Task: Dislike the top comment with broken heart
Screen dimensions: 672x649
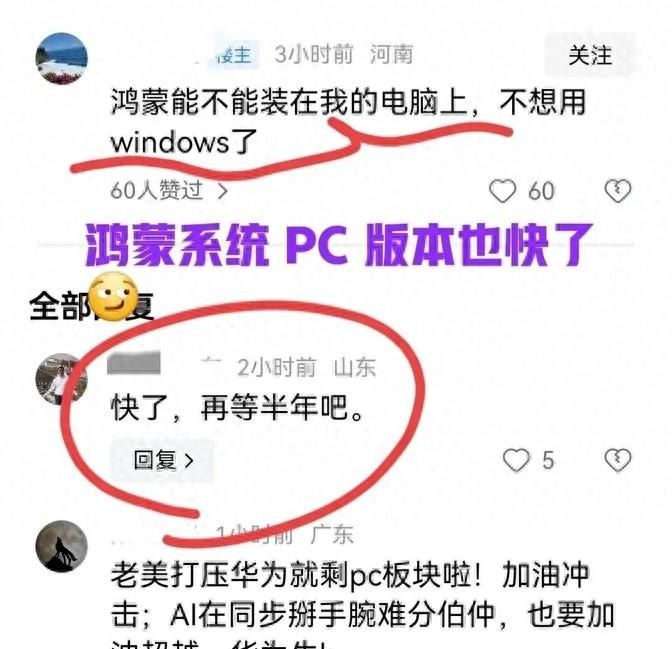Action: tap(618, 191)
